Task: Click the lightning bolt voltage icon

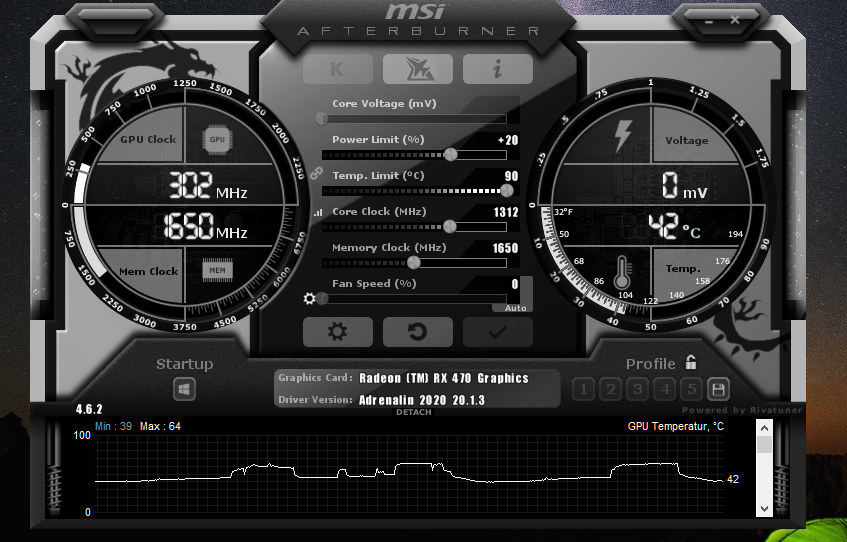Action: [623, 135]
